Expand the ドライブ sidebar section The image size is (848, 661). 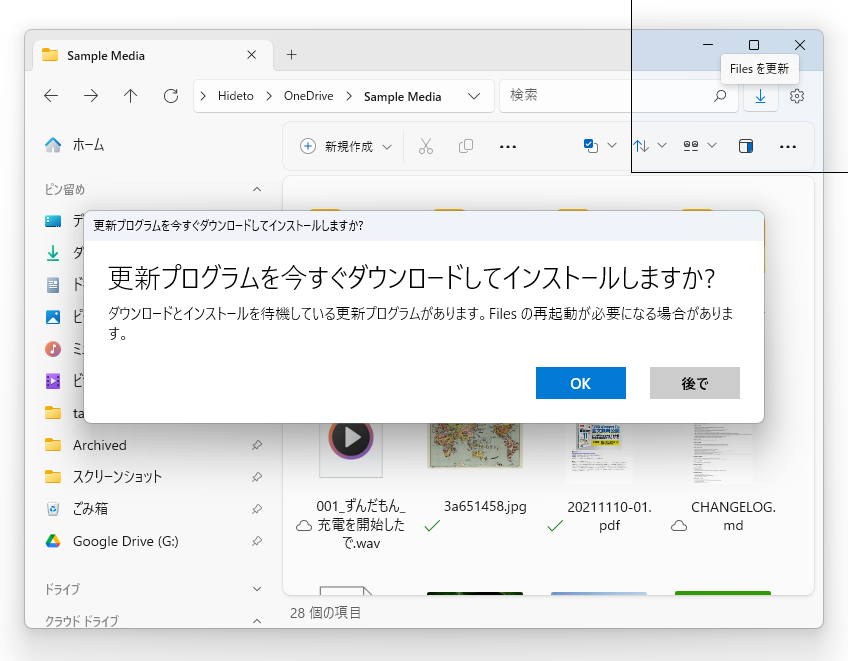[257, 589]
